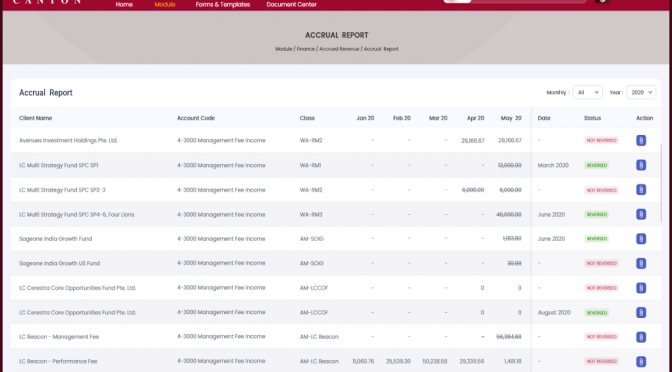Open action icon for SP4-6, Four Lions row
The image size is (672, 372).
641,214
